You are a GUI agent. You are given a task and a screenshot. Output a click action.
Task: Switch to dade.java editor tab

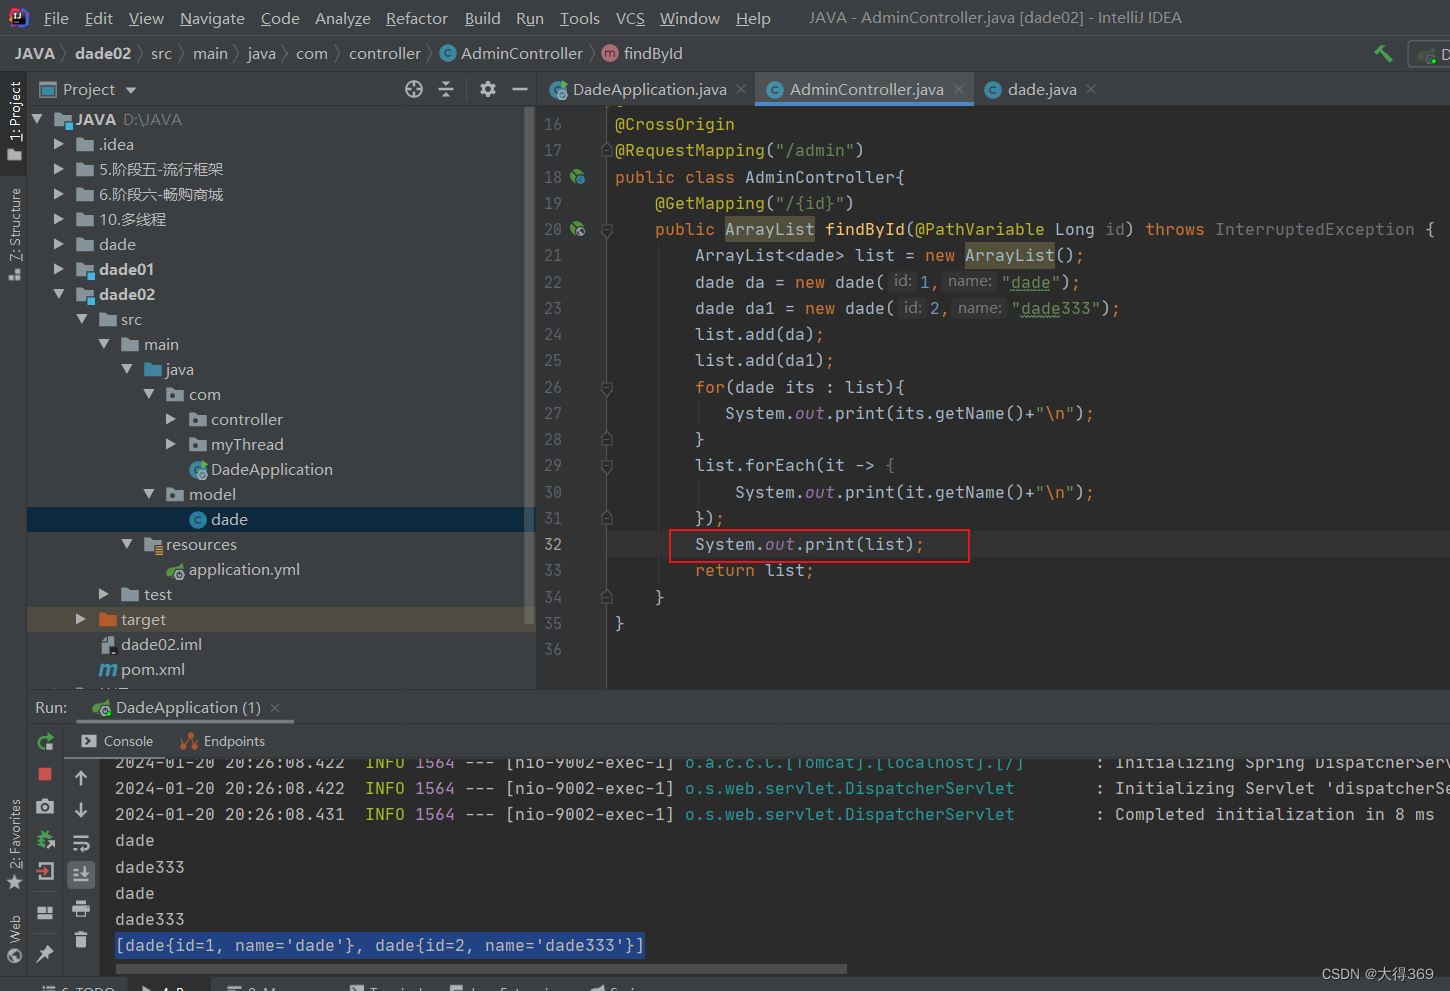point(1042,89)
